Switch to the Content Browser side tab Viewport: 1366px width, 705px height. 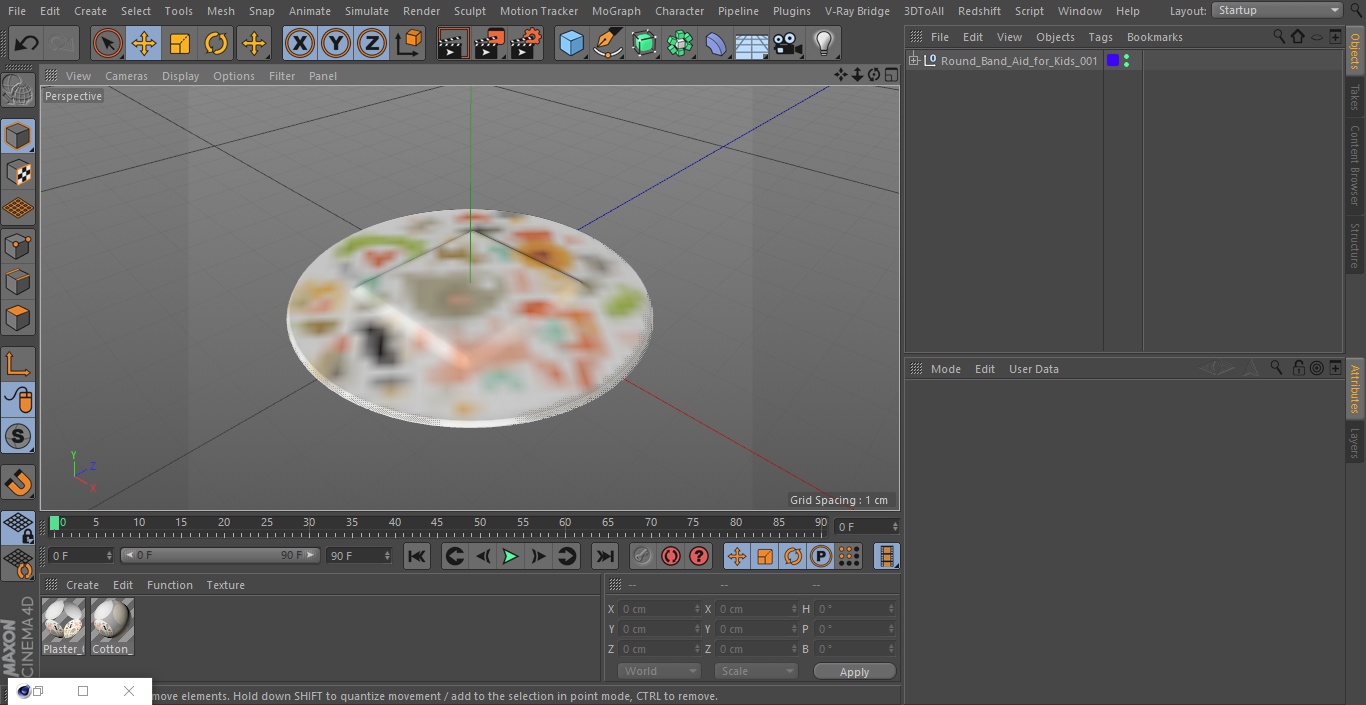pos(1355,165)
